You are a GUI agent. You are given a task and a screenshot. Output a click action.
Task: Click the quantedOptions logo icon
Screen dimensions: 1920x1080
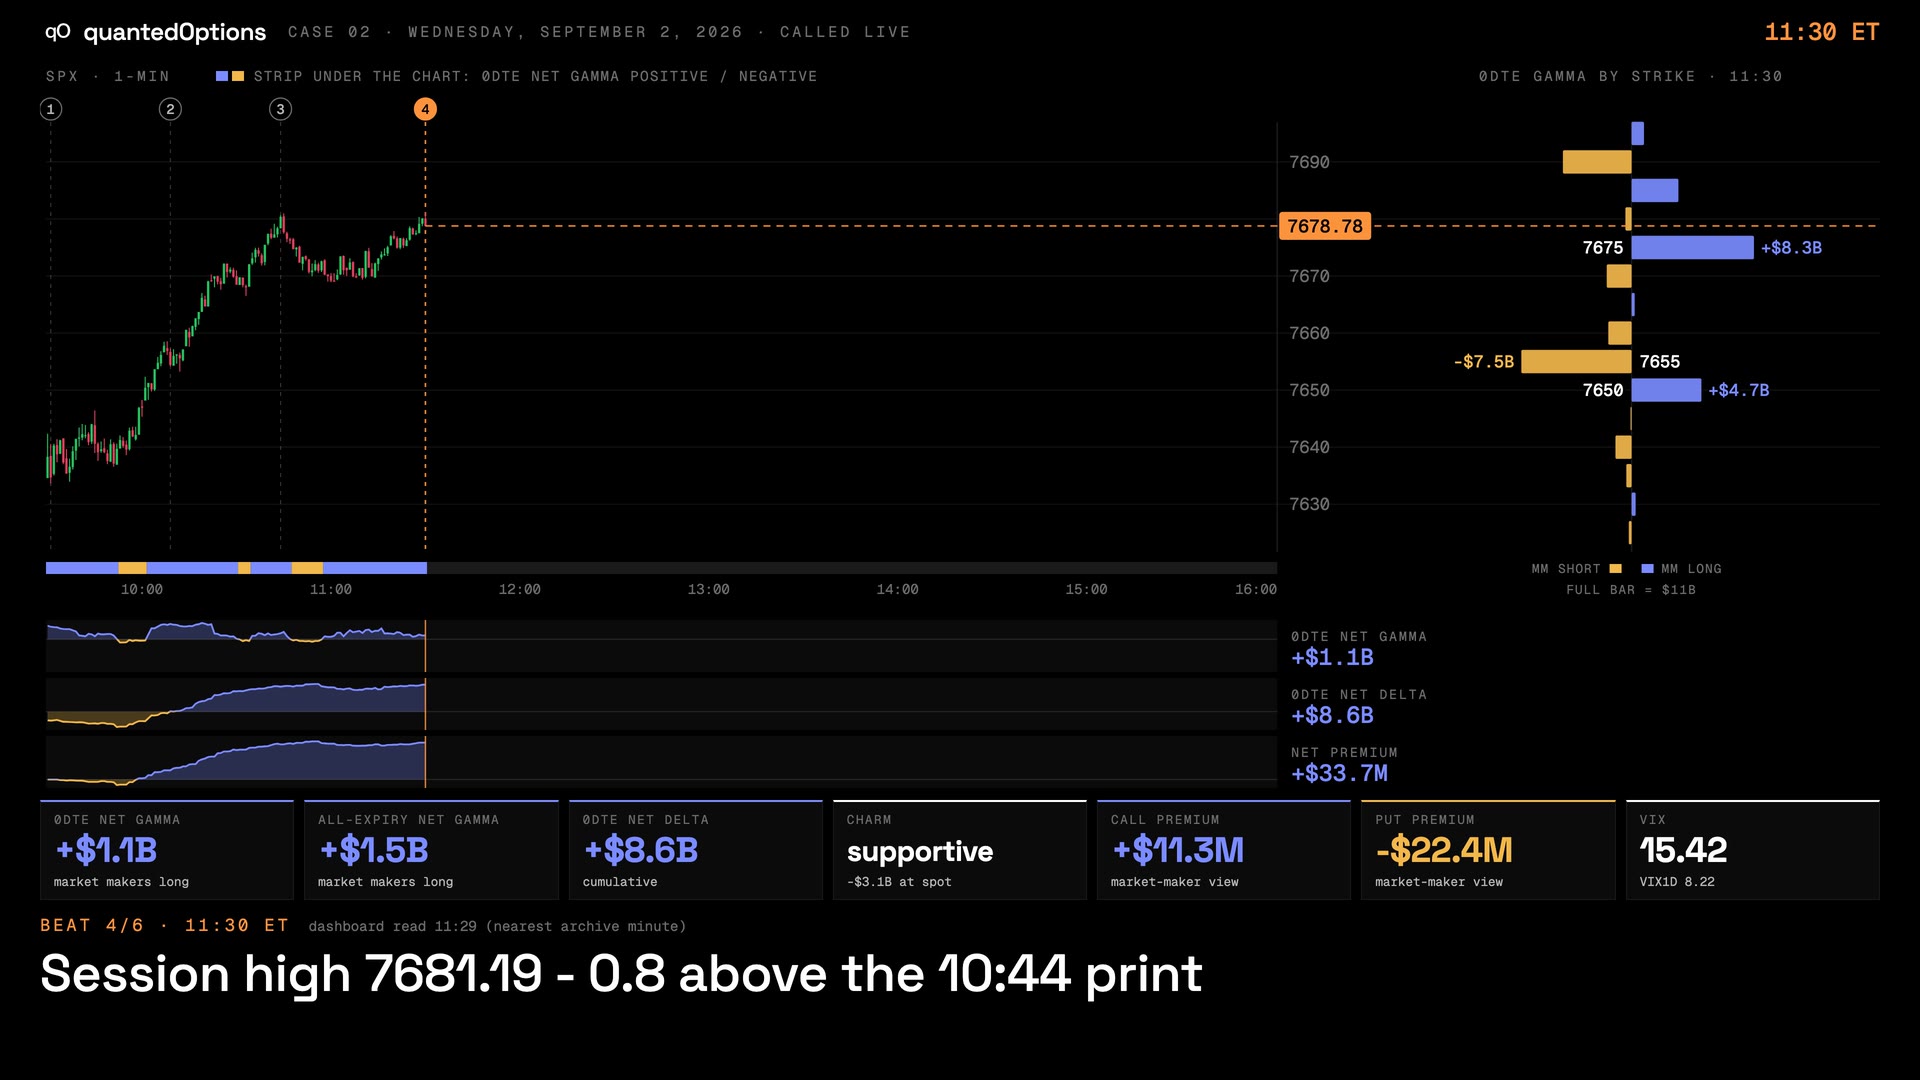(57, 32)
